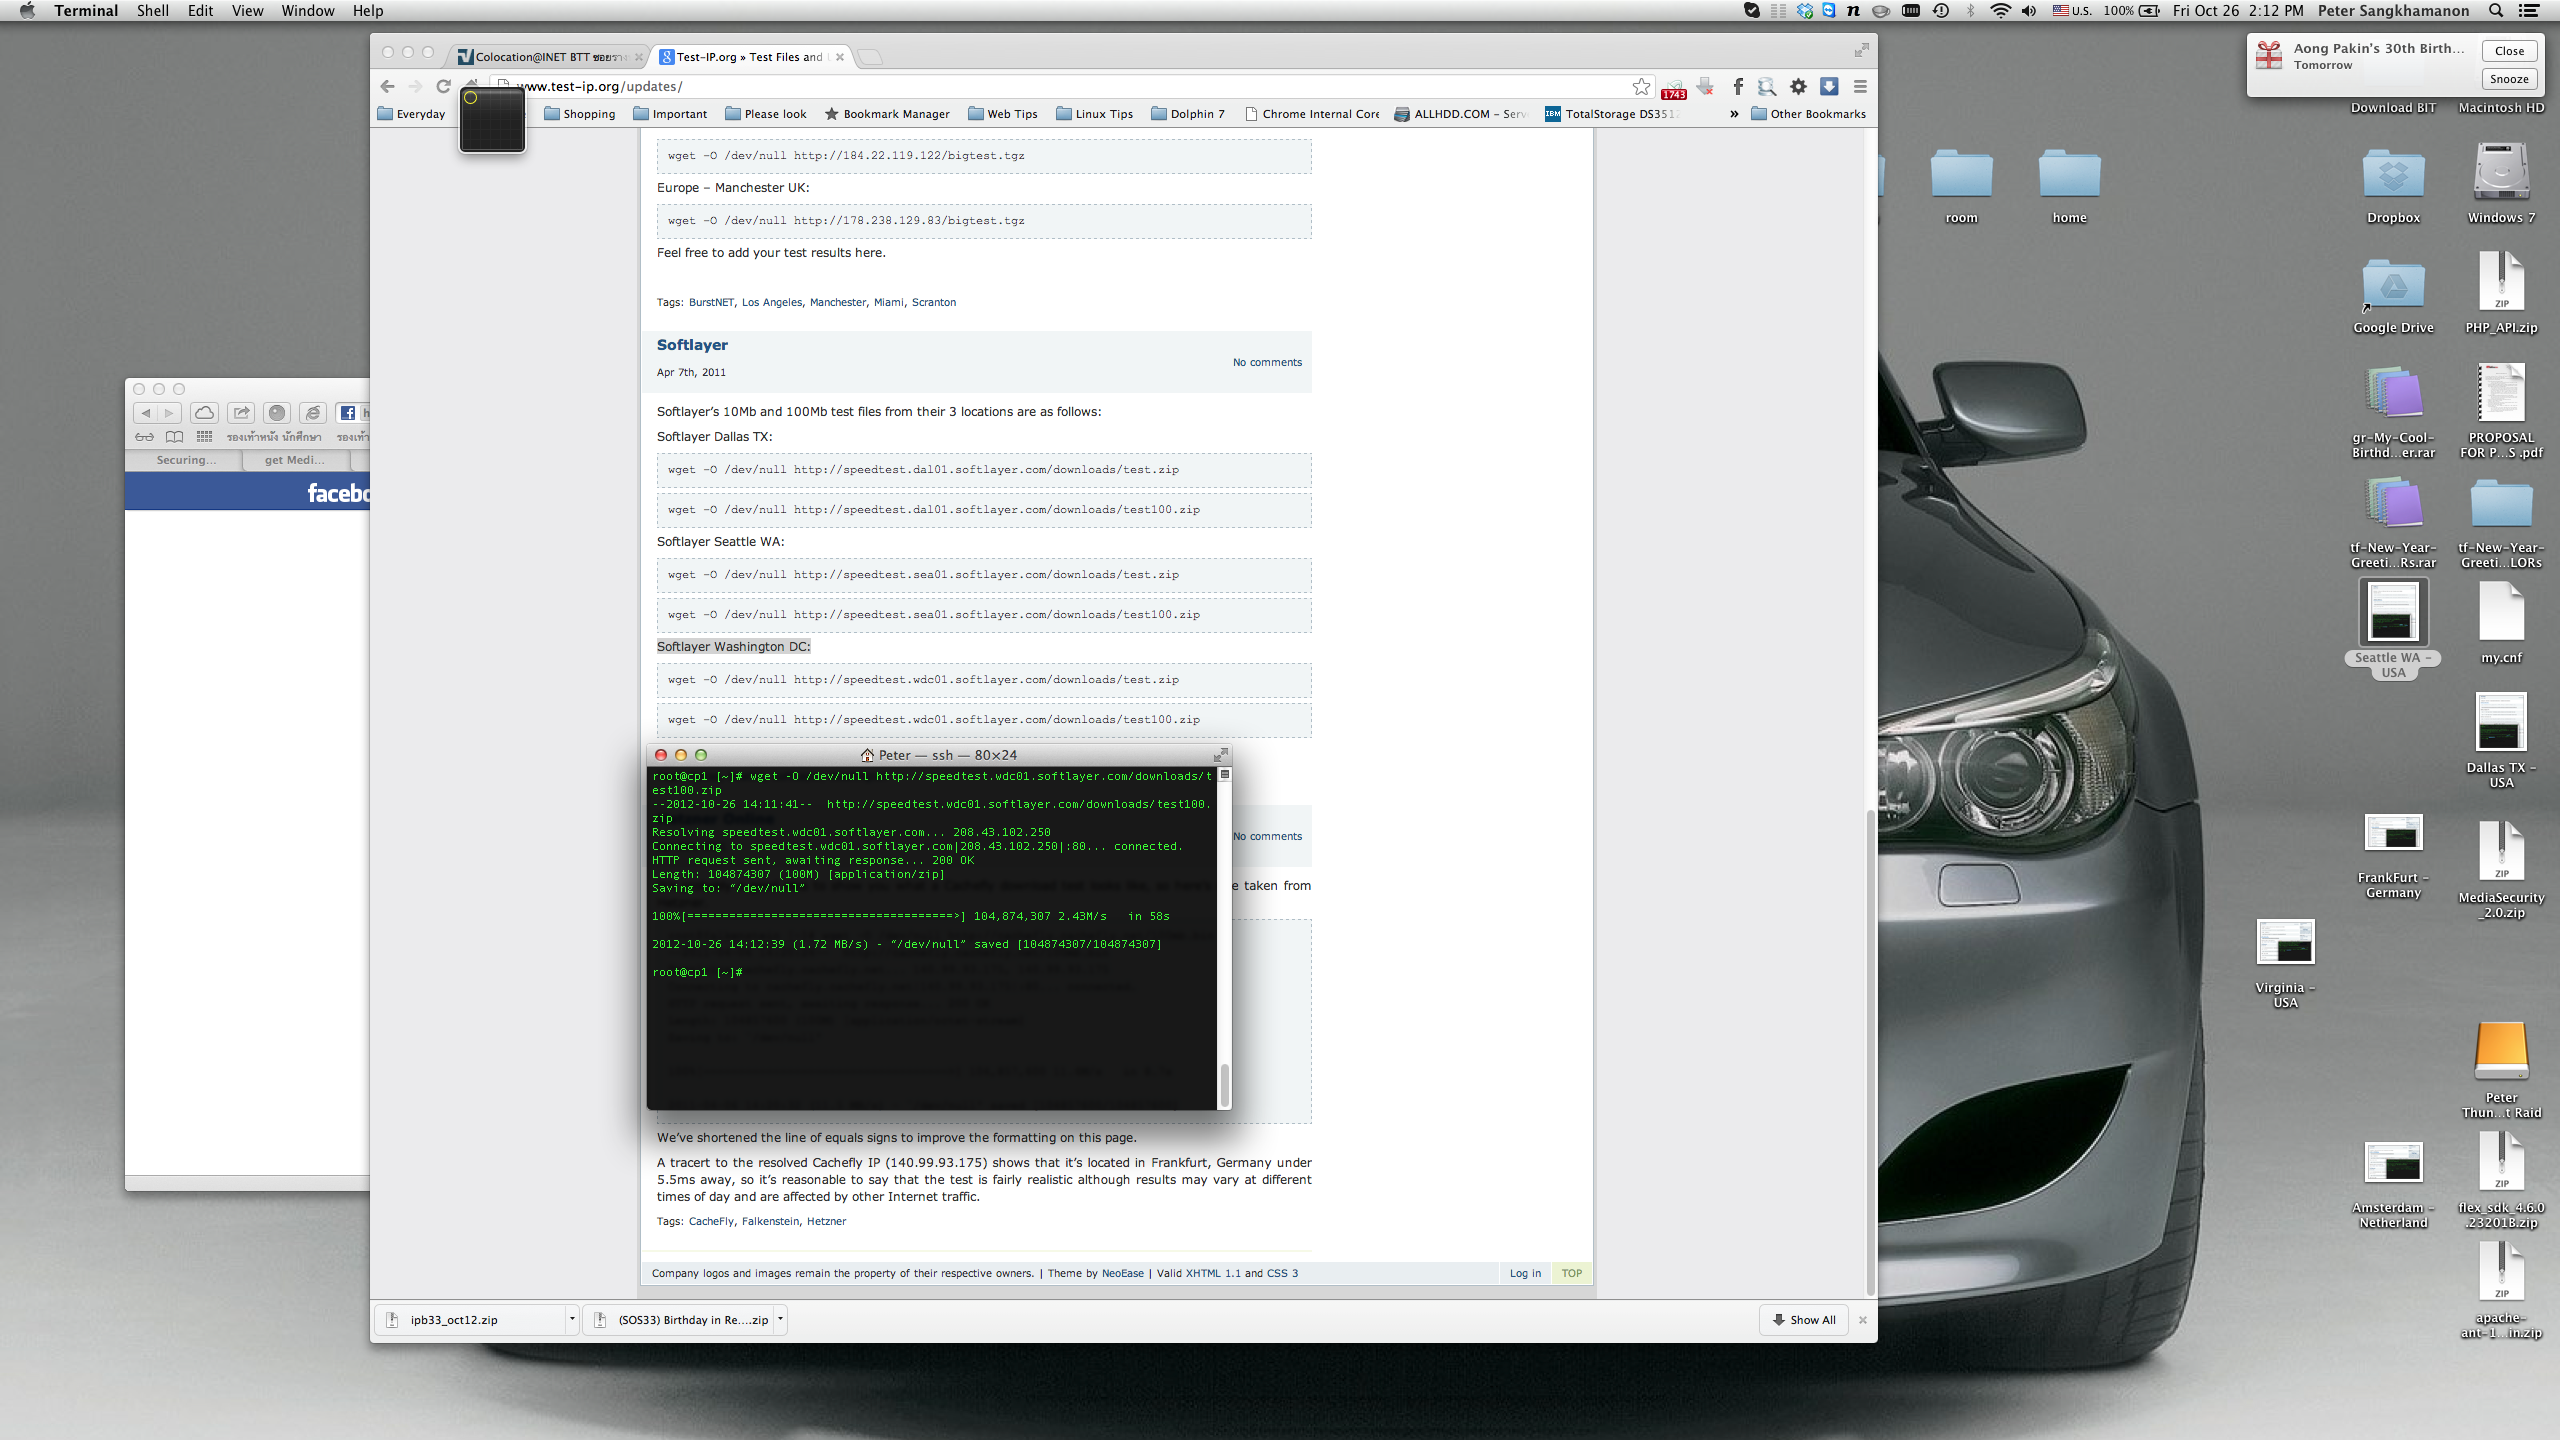Click the Snooze button on notification
This screenshot has height=1440, width=2560.
[x=2509, y=79]
